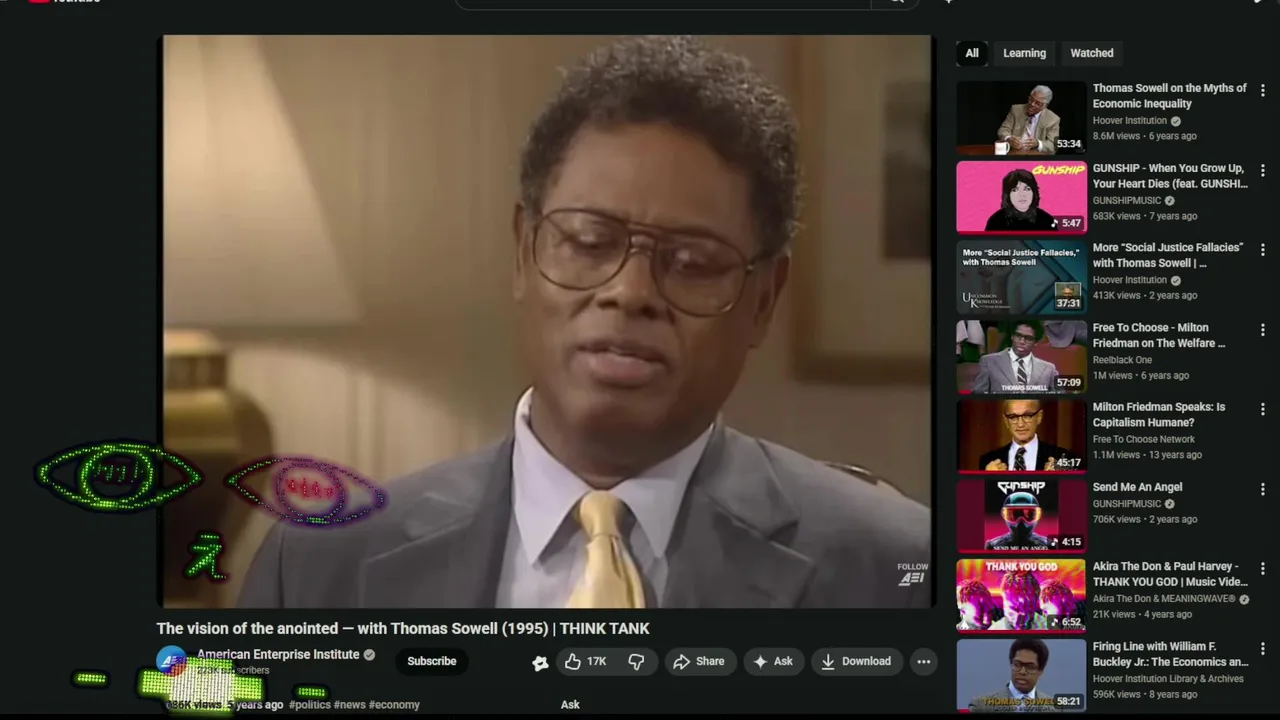This screenshot has height=720, width=1280.
Task: Open options menu for Send Me An Angel
Action: (x=1263, y=488)
